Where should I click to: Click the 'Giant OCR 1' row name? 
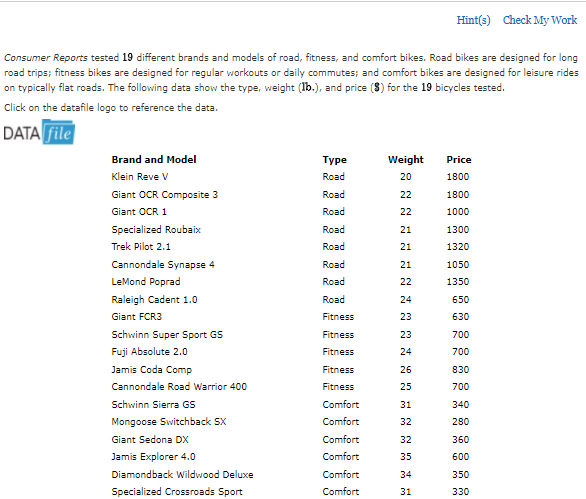(x=139, y=212)
